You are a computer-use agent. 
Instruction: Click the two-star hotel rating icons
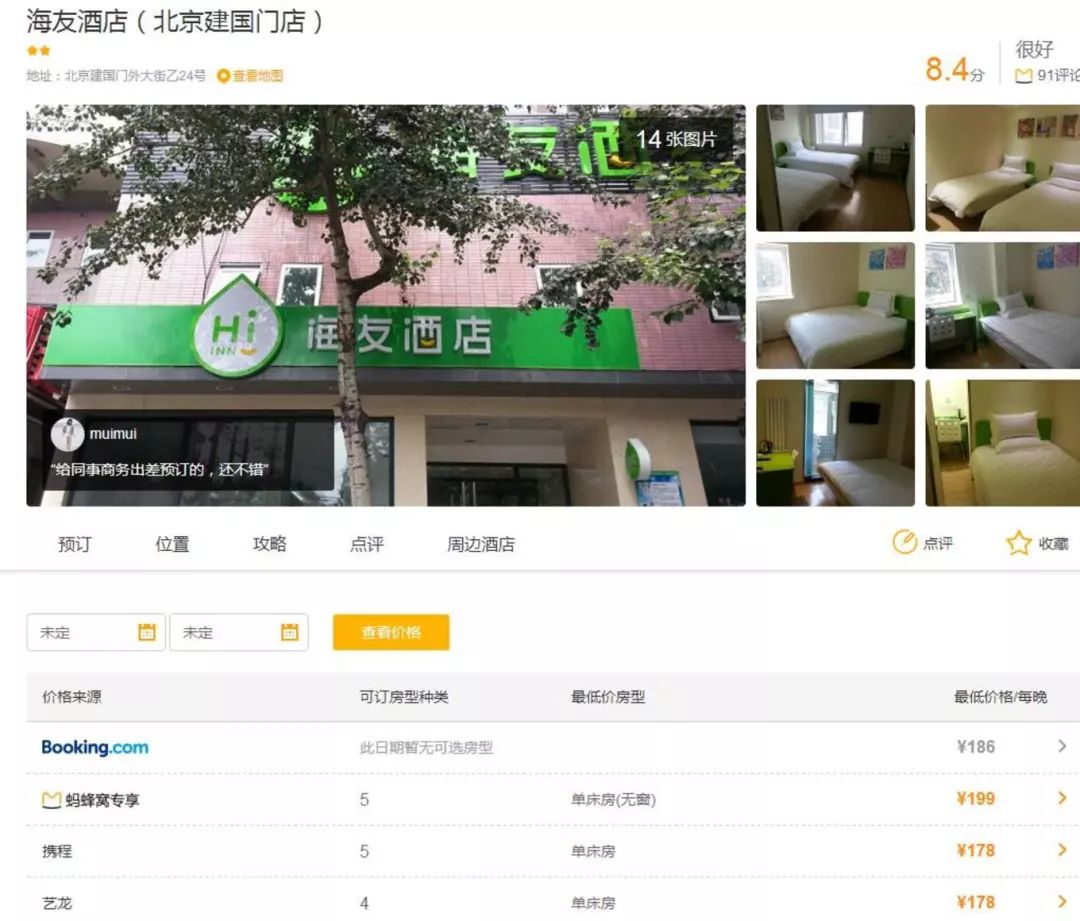coord(39,50)
